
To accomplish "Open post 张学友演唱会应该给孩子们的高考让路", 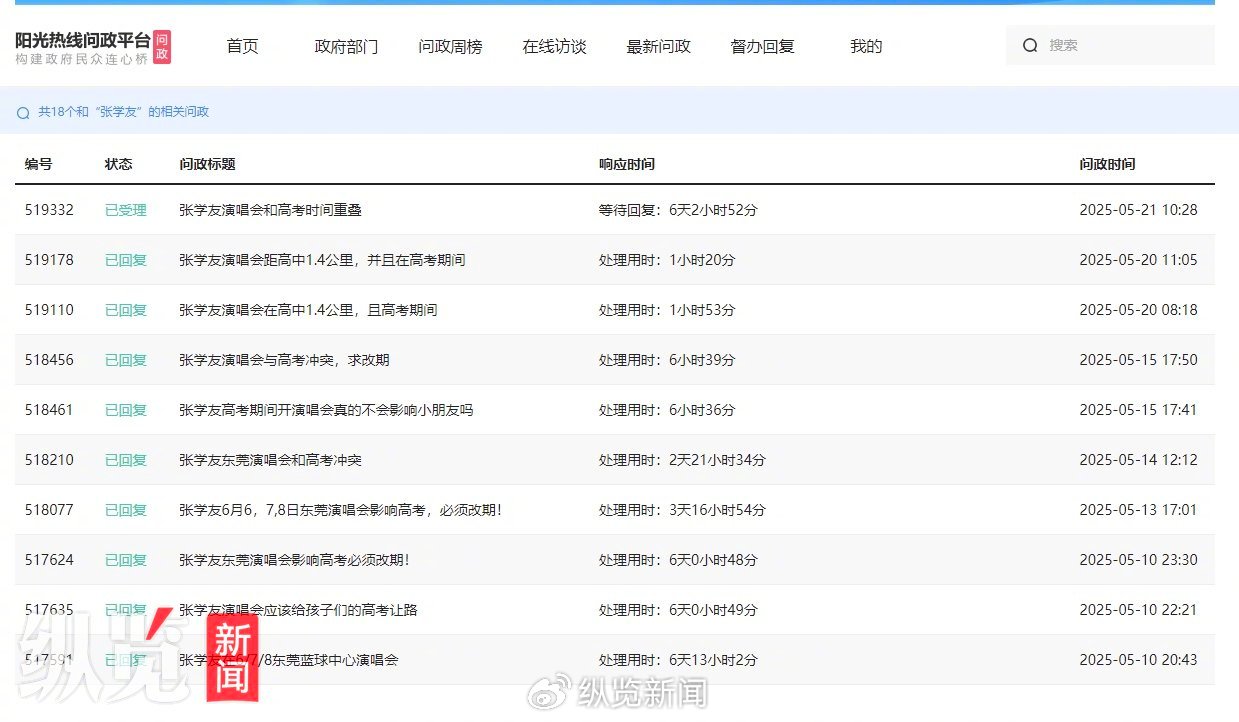I will [x=298, y=610].
